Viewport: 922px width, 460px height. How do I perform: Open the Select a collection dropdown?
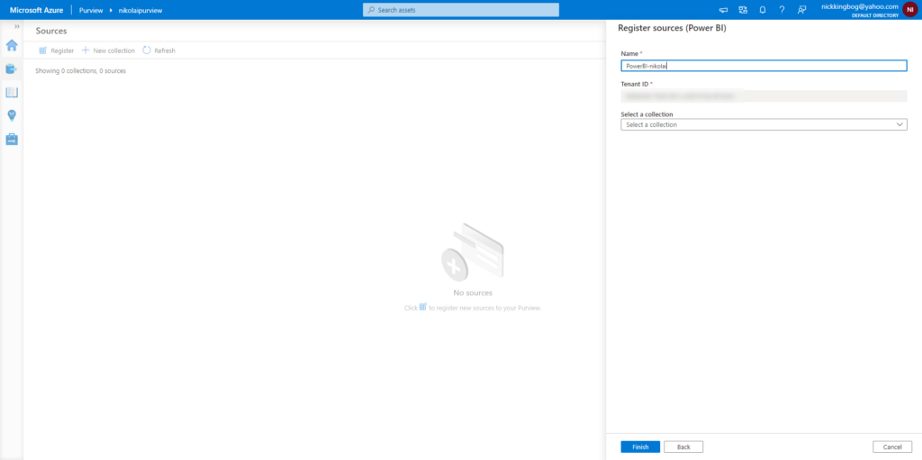click(x=764, y=125)
